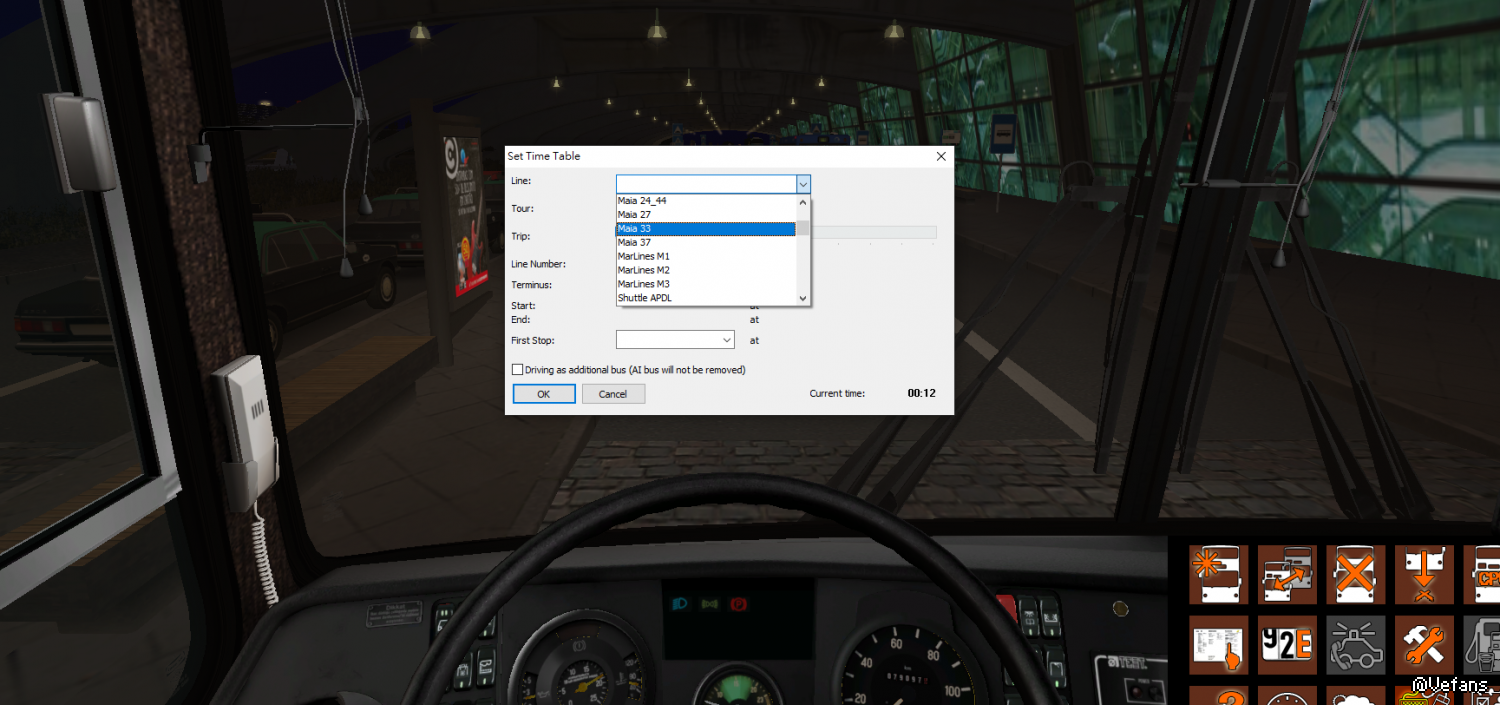Screen dimensions: 1500x705
Task: Click the Trip slider track
Action: point(873,232)
